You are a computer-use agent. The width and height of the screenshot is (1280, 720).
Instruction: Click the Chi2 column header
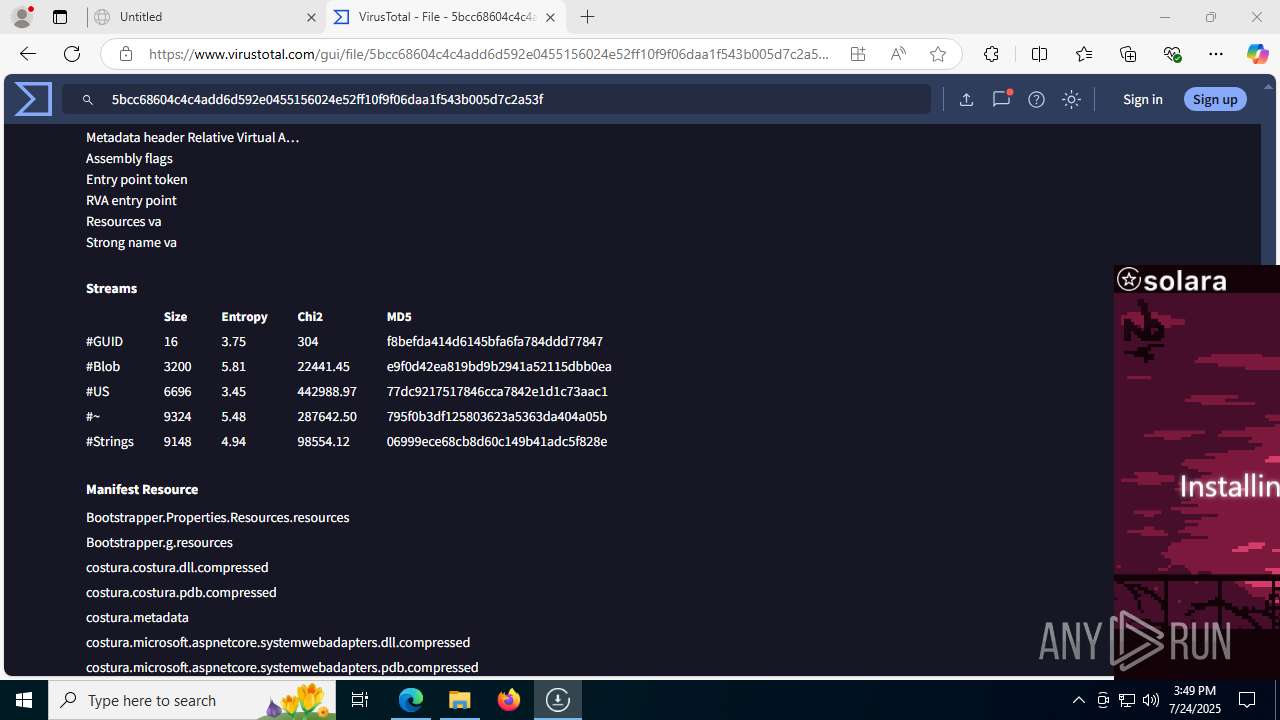310,316
